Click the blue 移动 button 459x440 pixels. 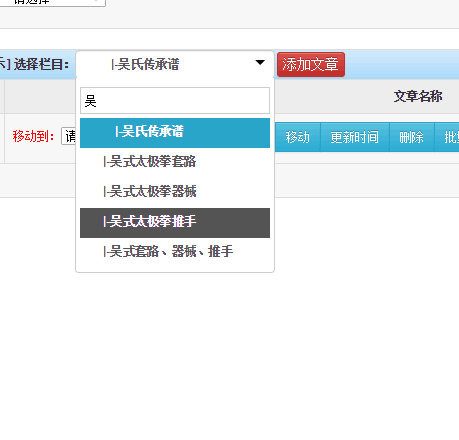(x=298, y=137)
